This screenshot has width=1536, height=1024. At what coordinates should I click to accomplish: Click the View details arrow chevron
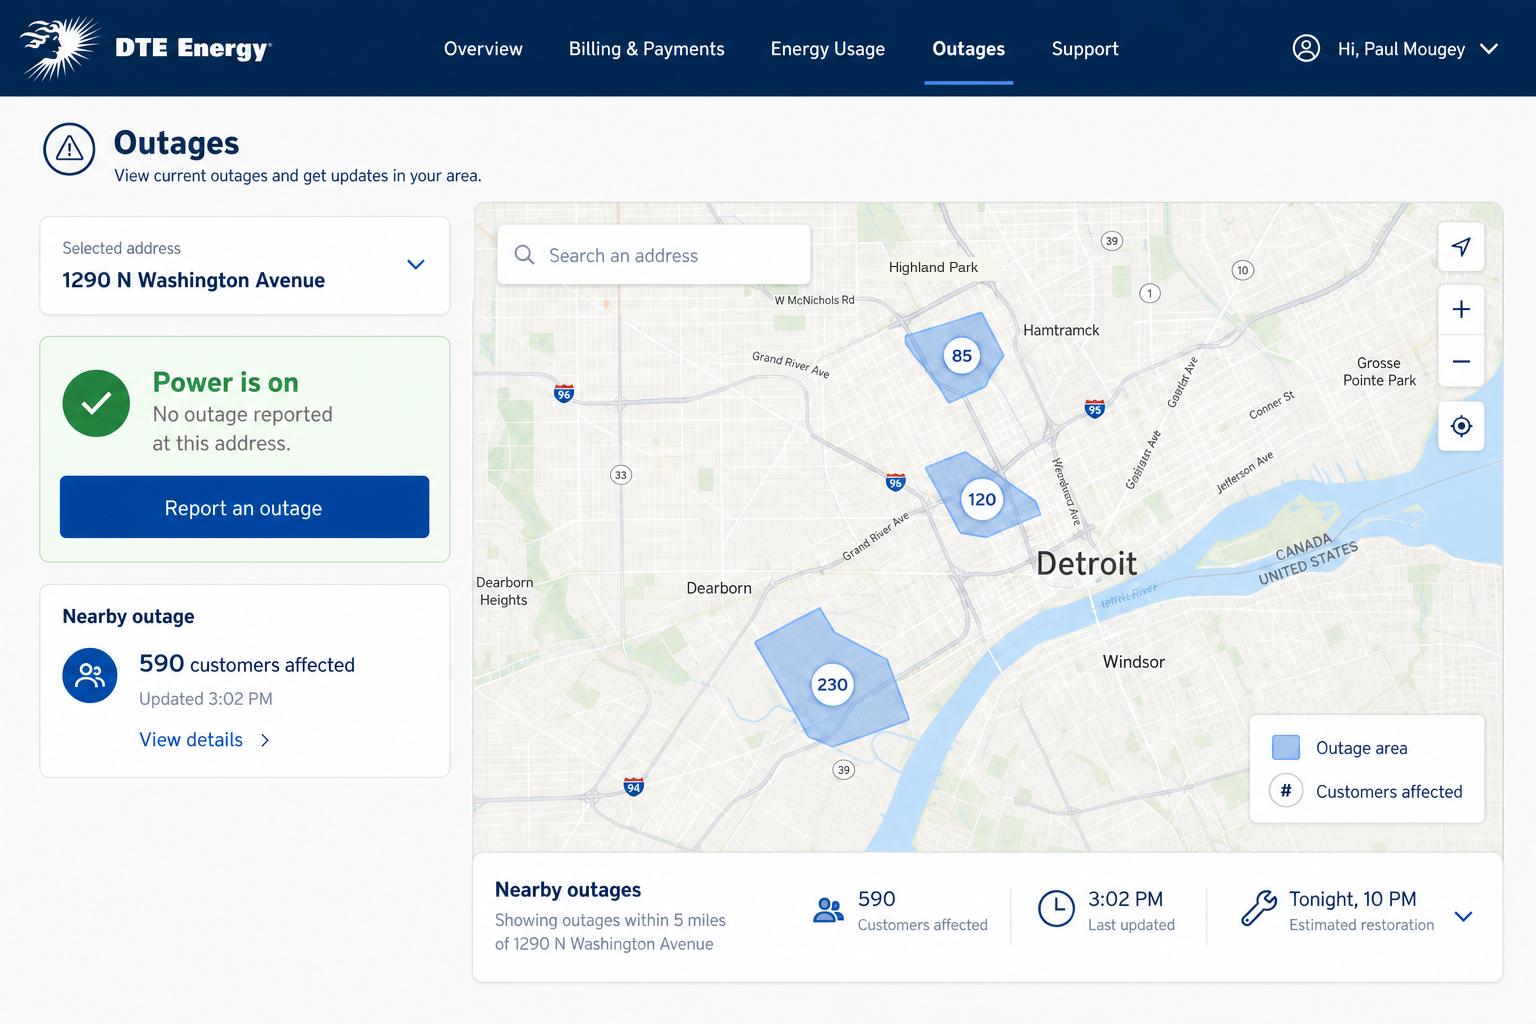(265, 740)
